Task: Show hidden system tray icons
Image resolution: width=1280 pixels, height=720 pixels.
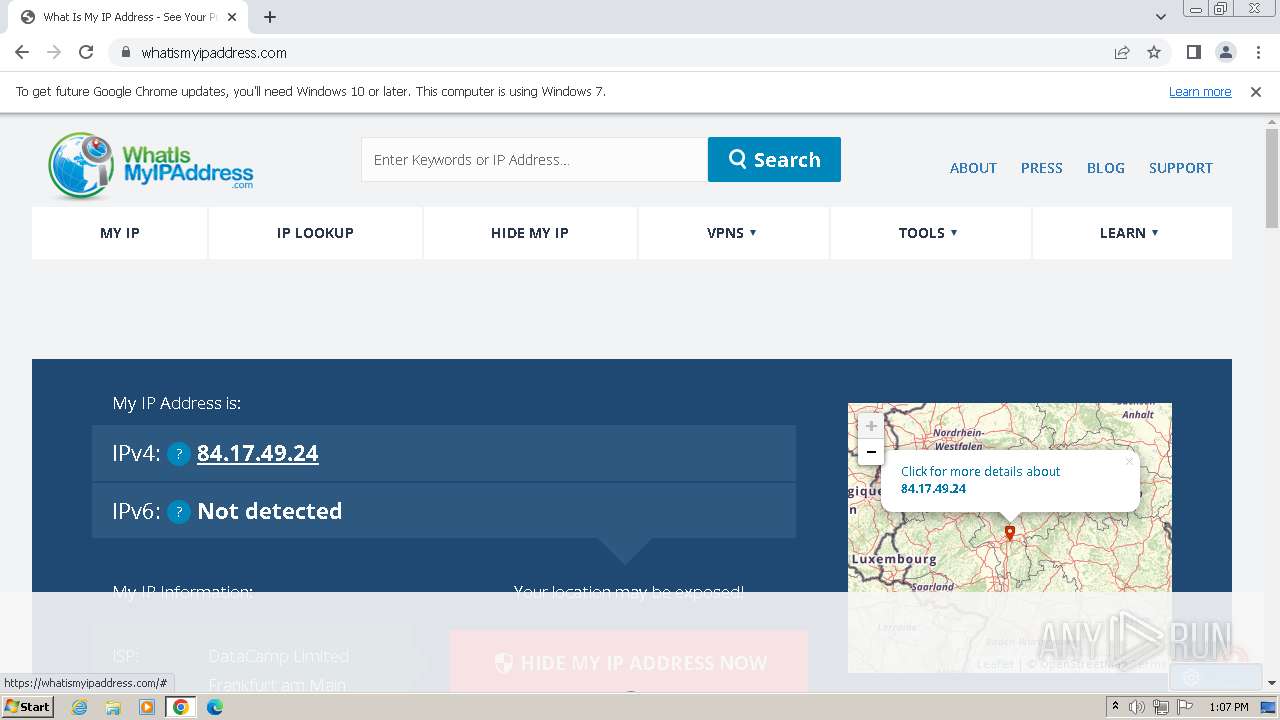Action: pos(1116,707)
